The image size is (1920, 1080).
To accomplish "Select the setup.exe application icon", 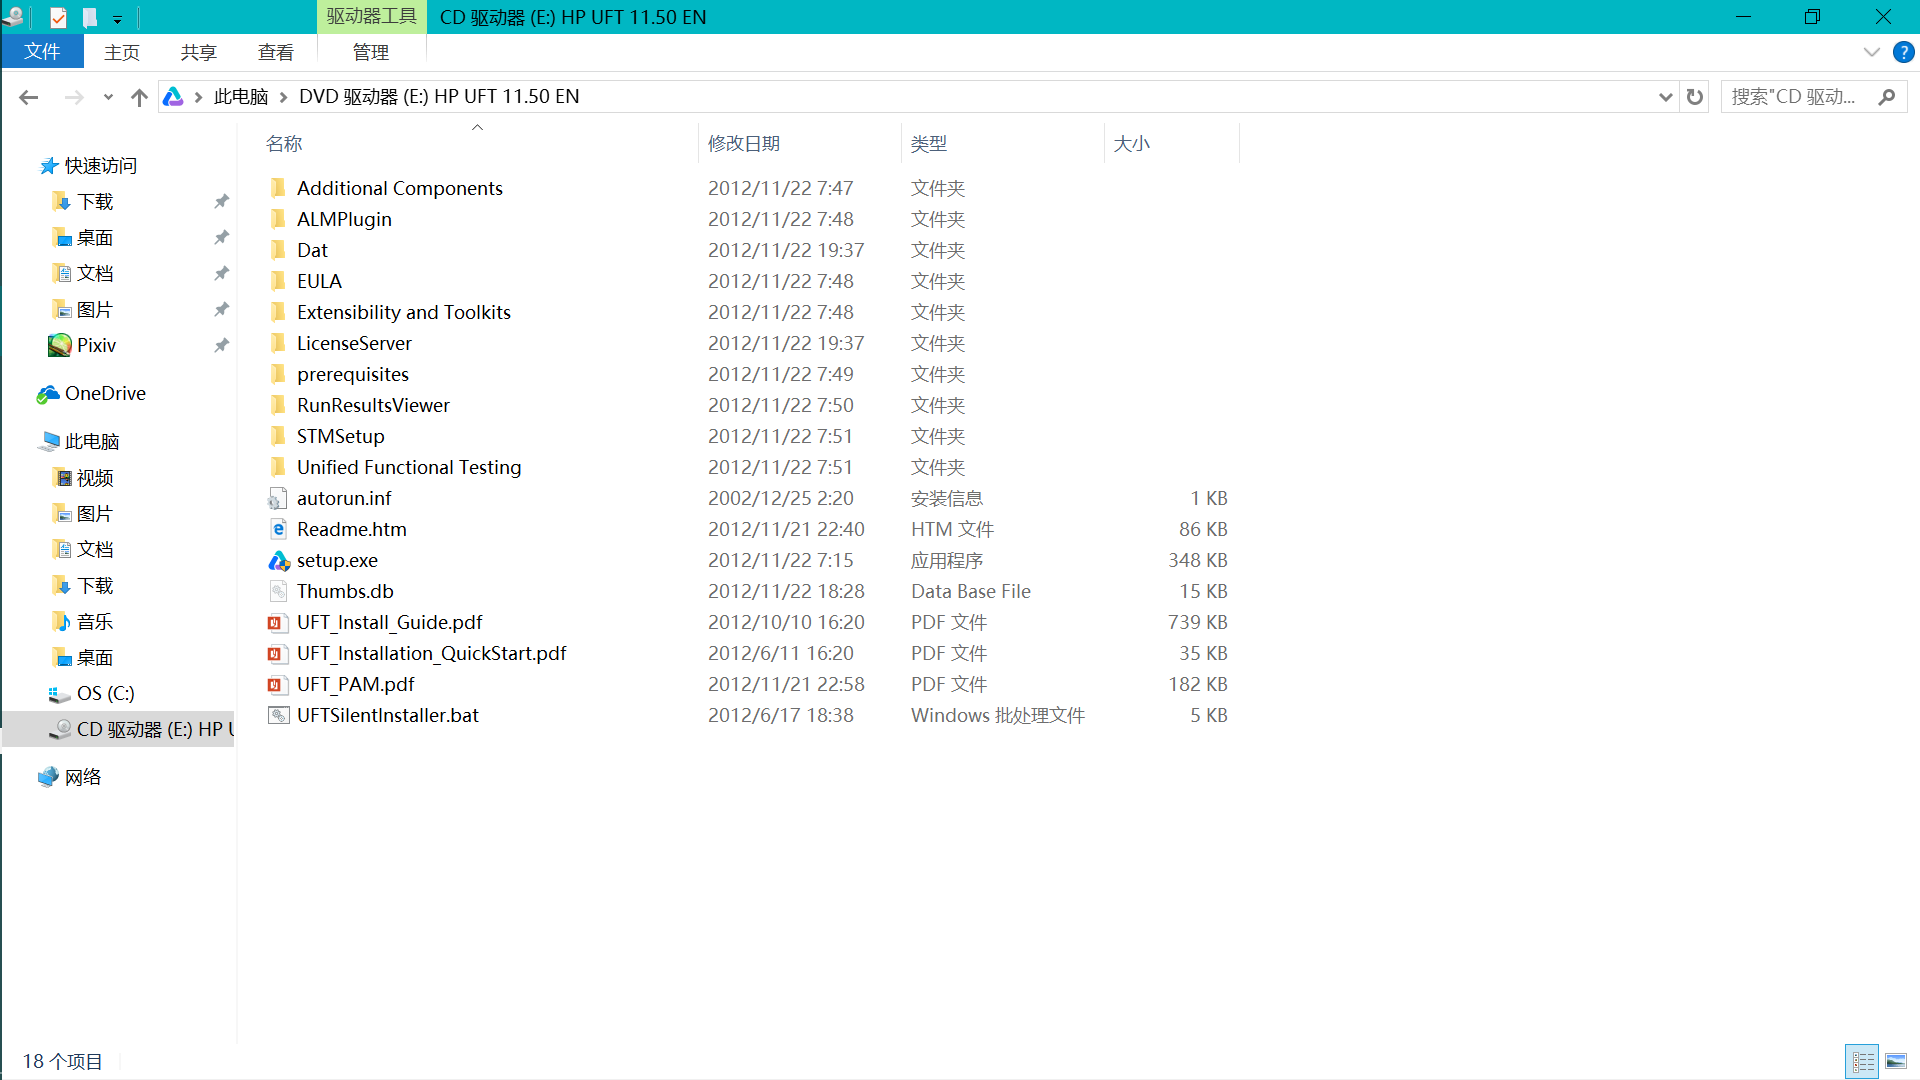I will [x=278, y=560].
